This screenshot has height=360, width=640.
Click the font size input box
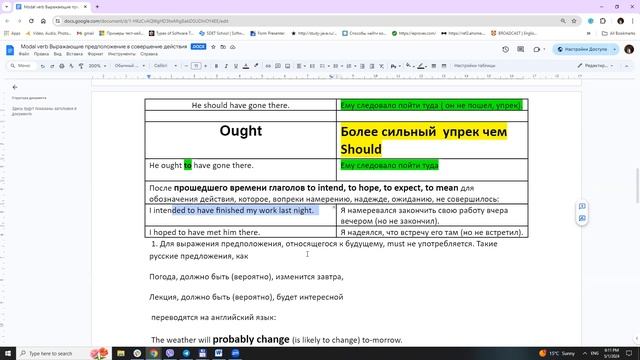point(196,66)
